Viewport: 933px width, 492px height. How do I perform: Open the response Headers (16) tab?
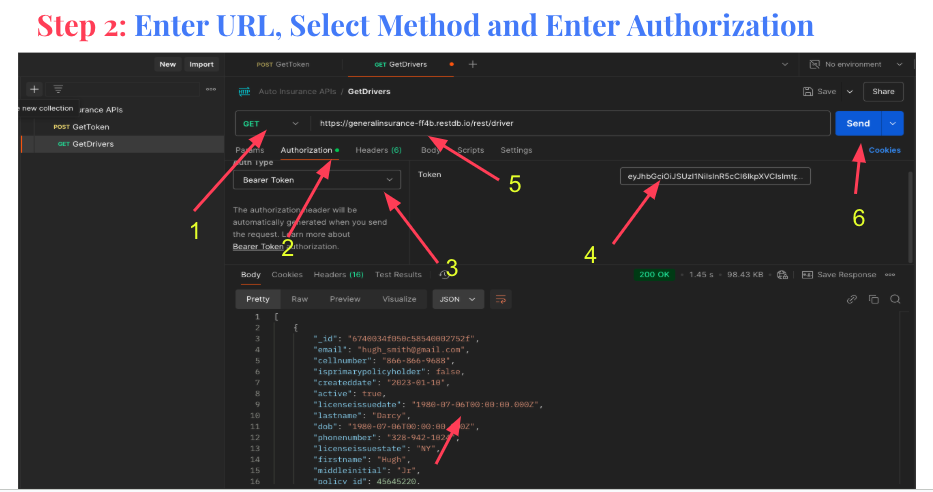pos(339,275)
